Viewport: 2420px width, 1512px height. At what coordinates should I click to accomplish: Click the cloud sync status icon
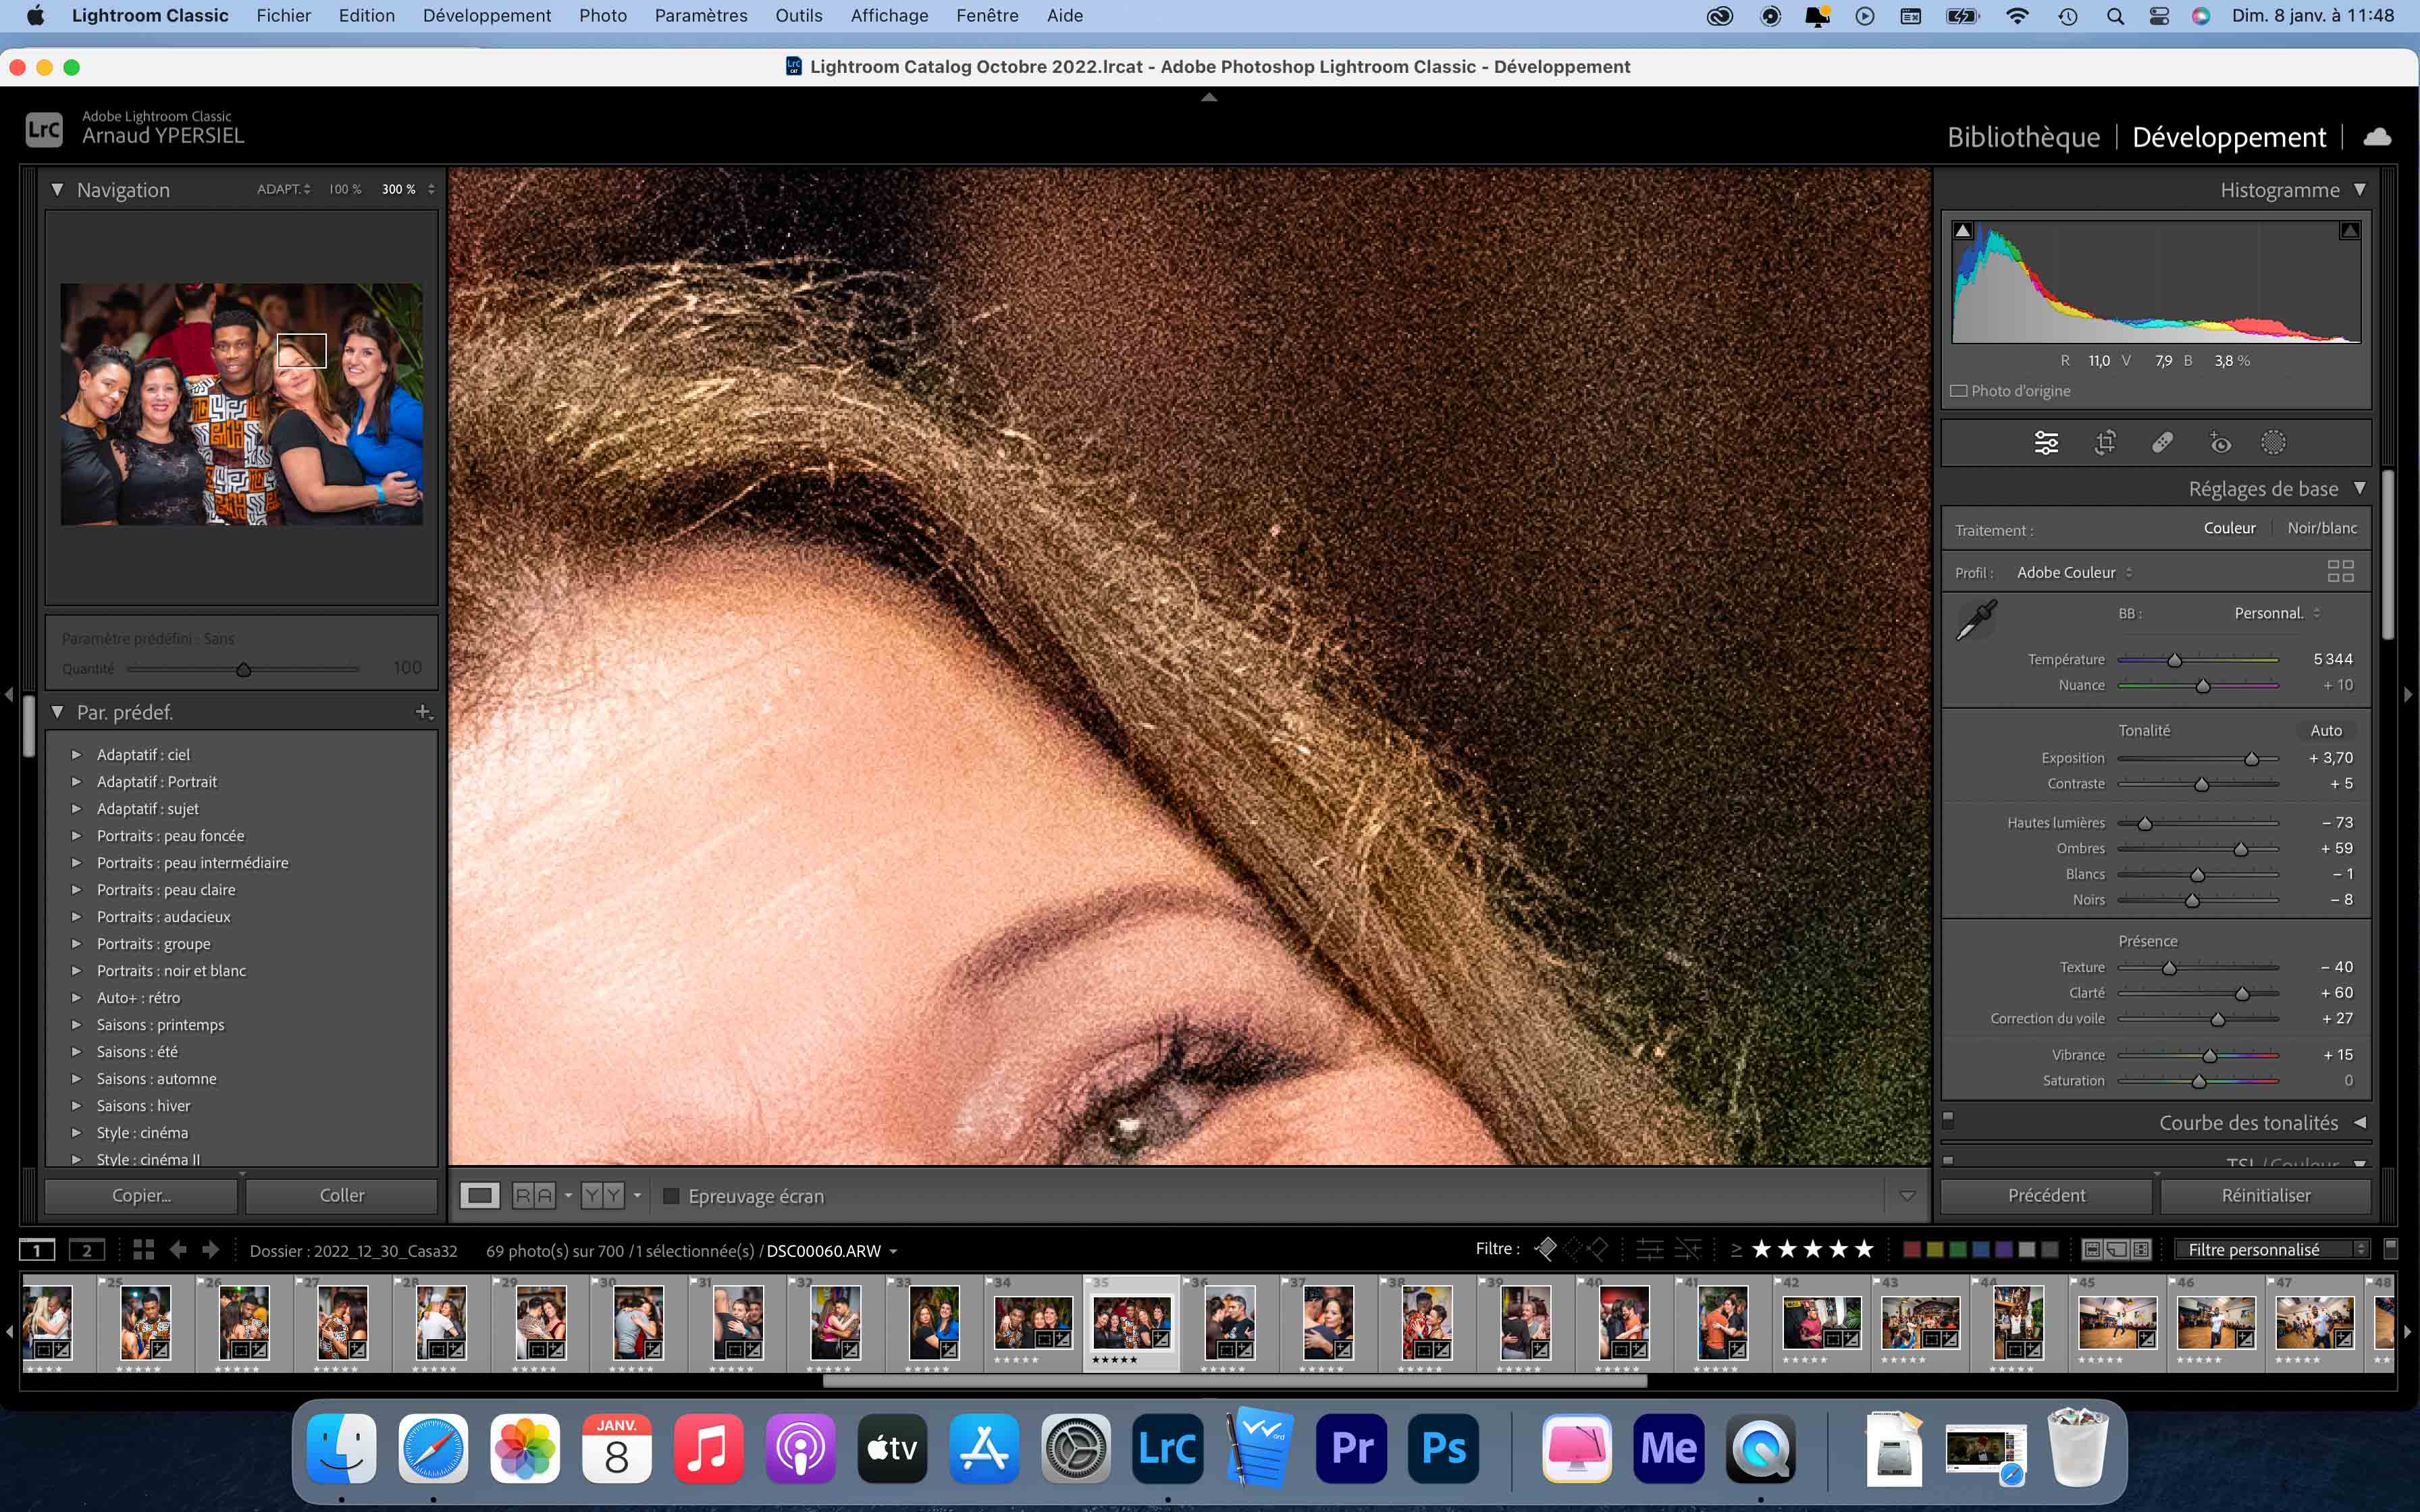pyautogui.click(x=2377, y=137)
